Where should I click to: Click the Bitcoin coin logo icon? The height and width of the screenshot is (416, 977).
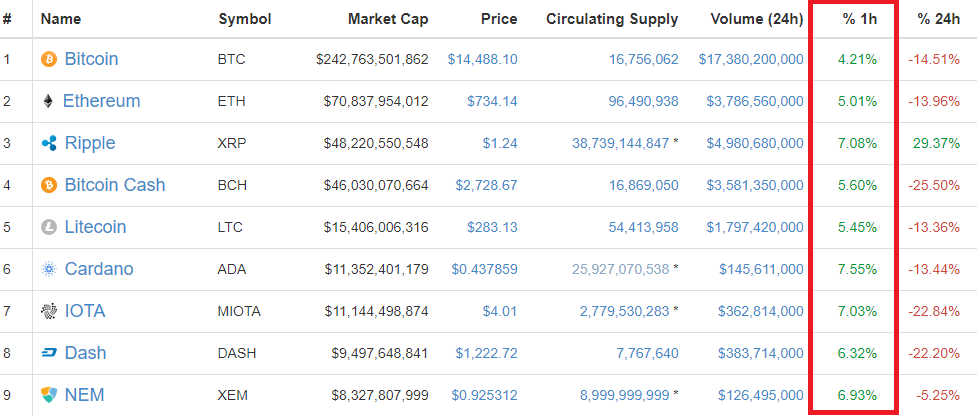click(49, 60)
